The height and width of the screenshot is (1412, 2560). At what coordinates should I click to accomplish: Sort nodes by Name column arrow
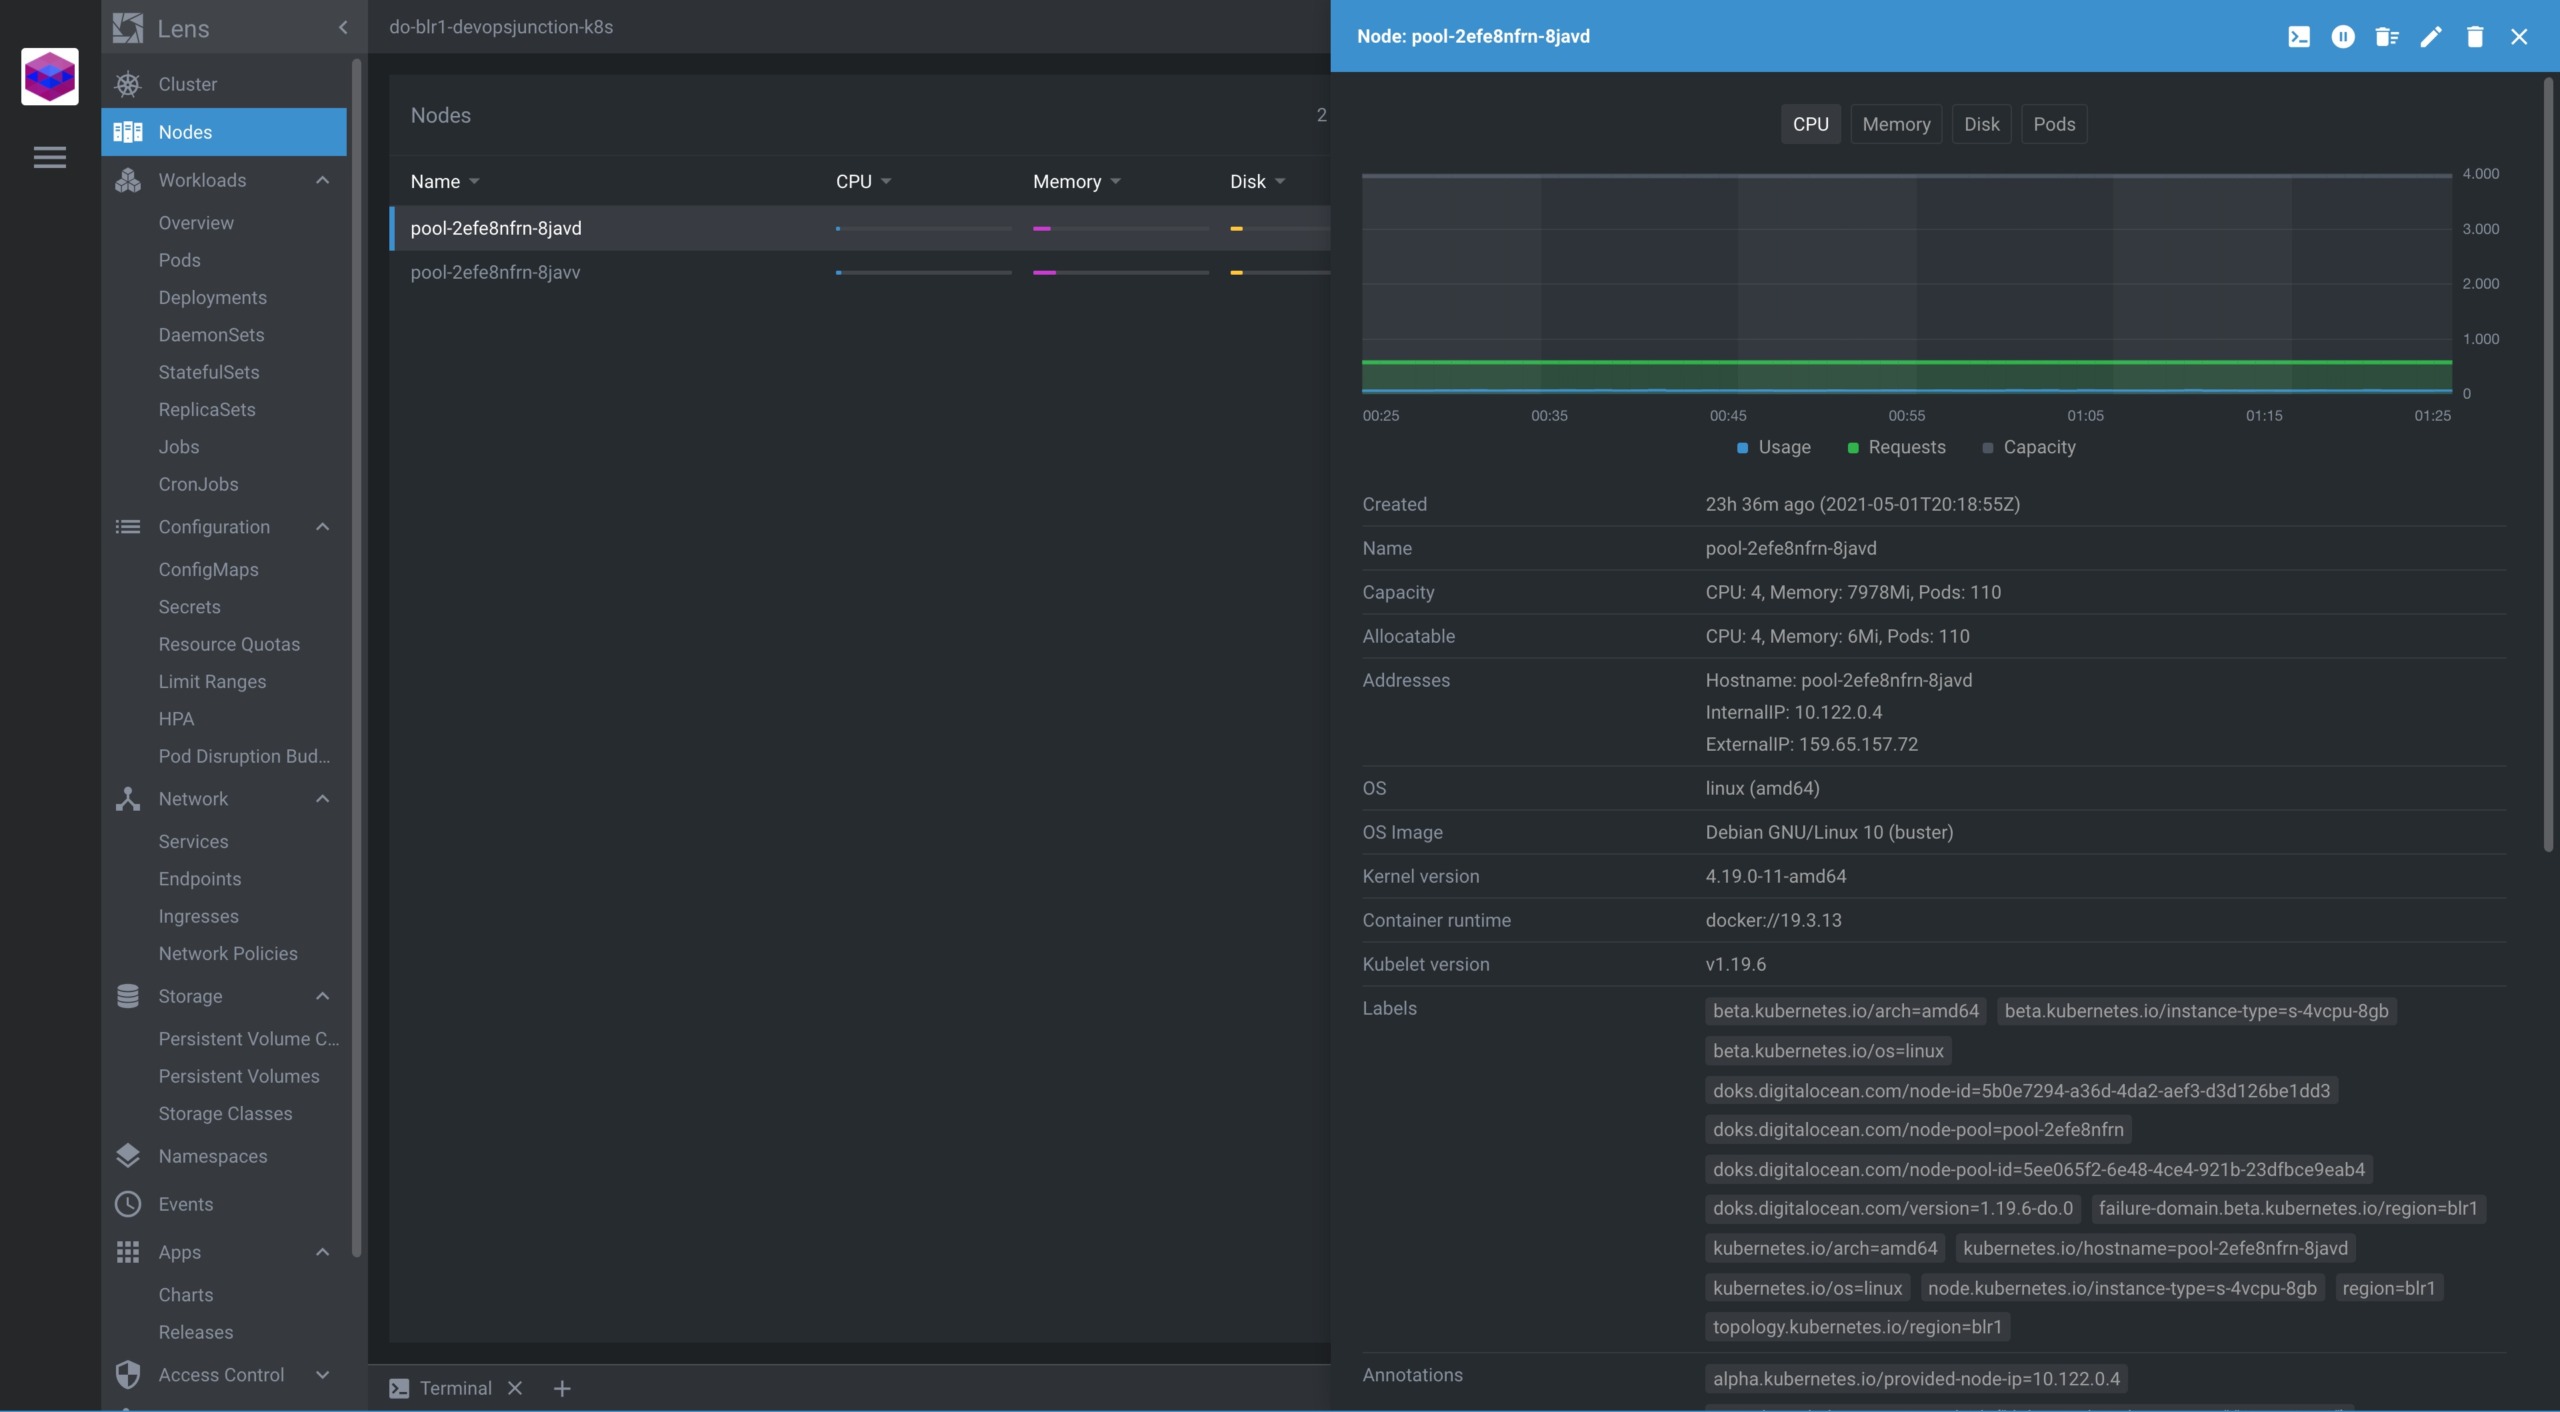(x=474, y=182)
